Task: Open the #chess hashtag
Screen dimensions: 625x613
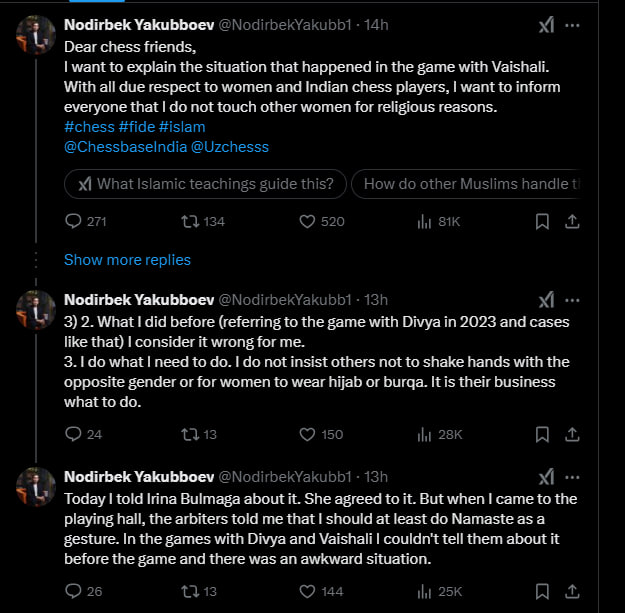Action: pyautogui.click(x=88, y=127)
